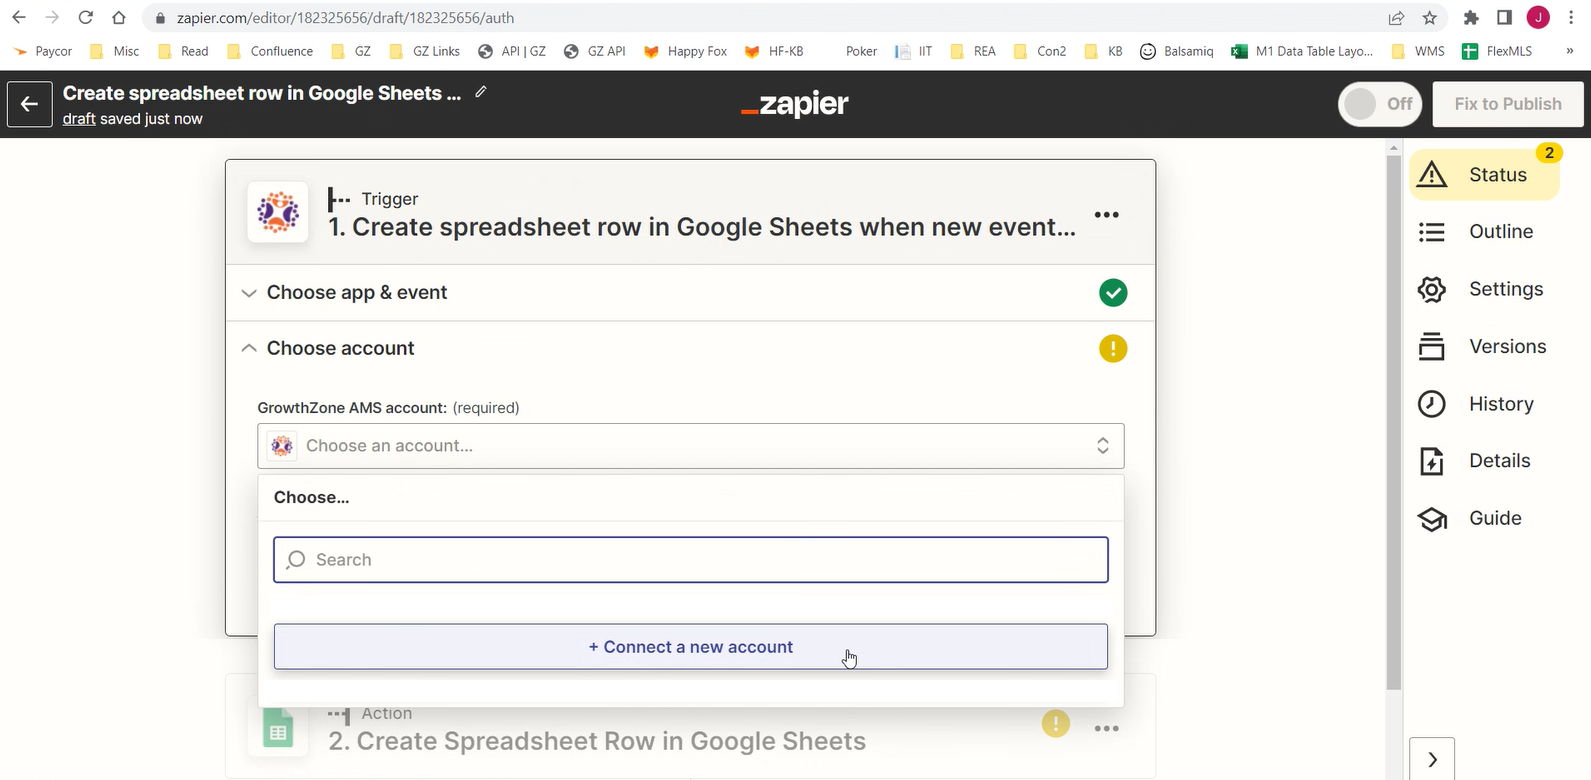Click browser reload button

point(86,18)
